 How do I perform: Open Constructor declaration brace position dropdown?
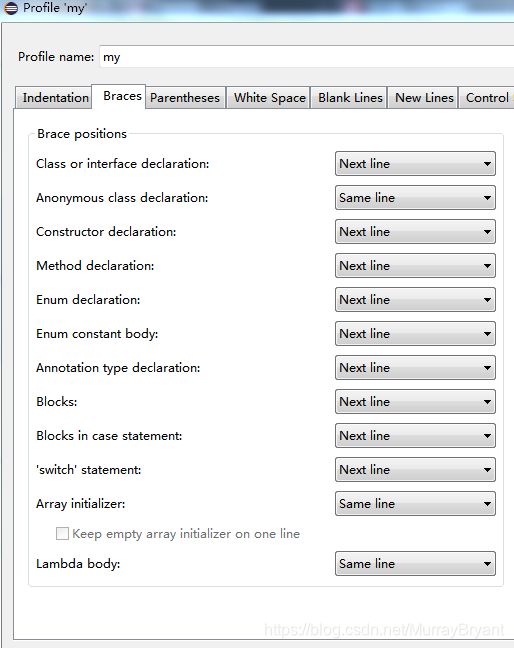[x=415, y=231]
